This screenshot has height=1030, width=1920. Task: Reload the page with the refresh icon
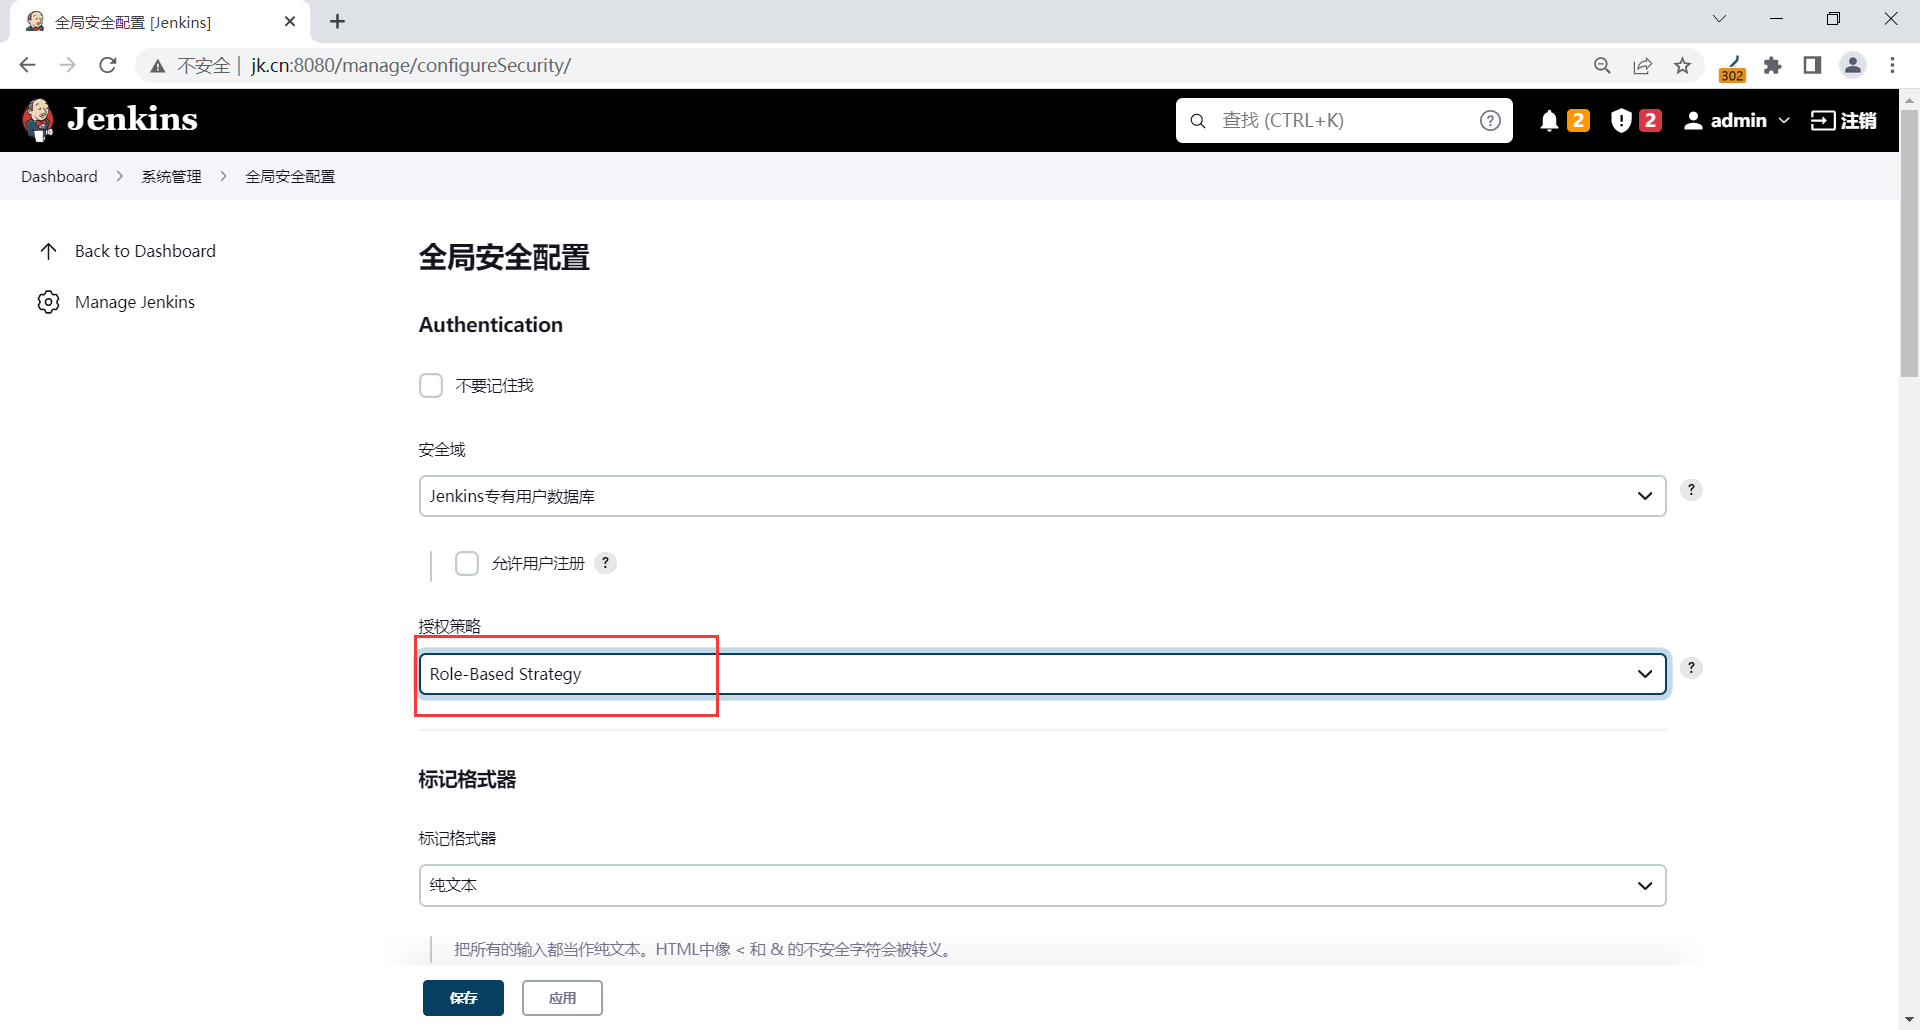pyautogui.click(x=108, y=65)
